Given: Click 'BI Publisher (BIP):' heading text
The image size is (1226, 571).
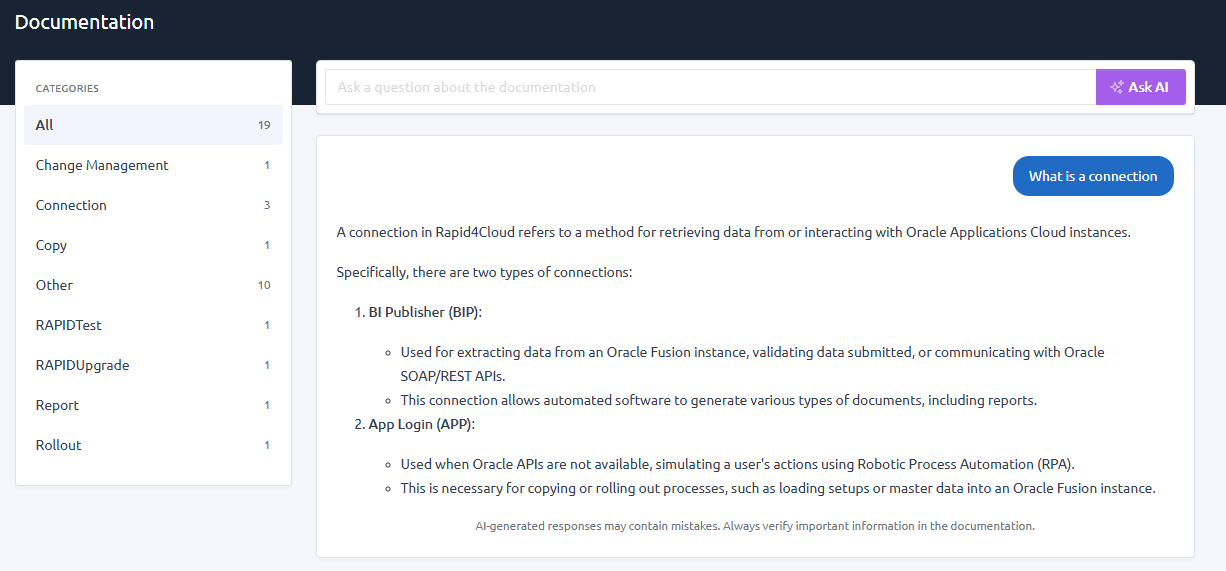Looking at the screenshot, I should click(425, 312).
